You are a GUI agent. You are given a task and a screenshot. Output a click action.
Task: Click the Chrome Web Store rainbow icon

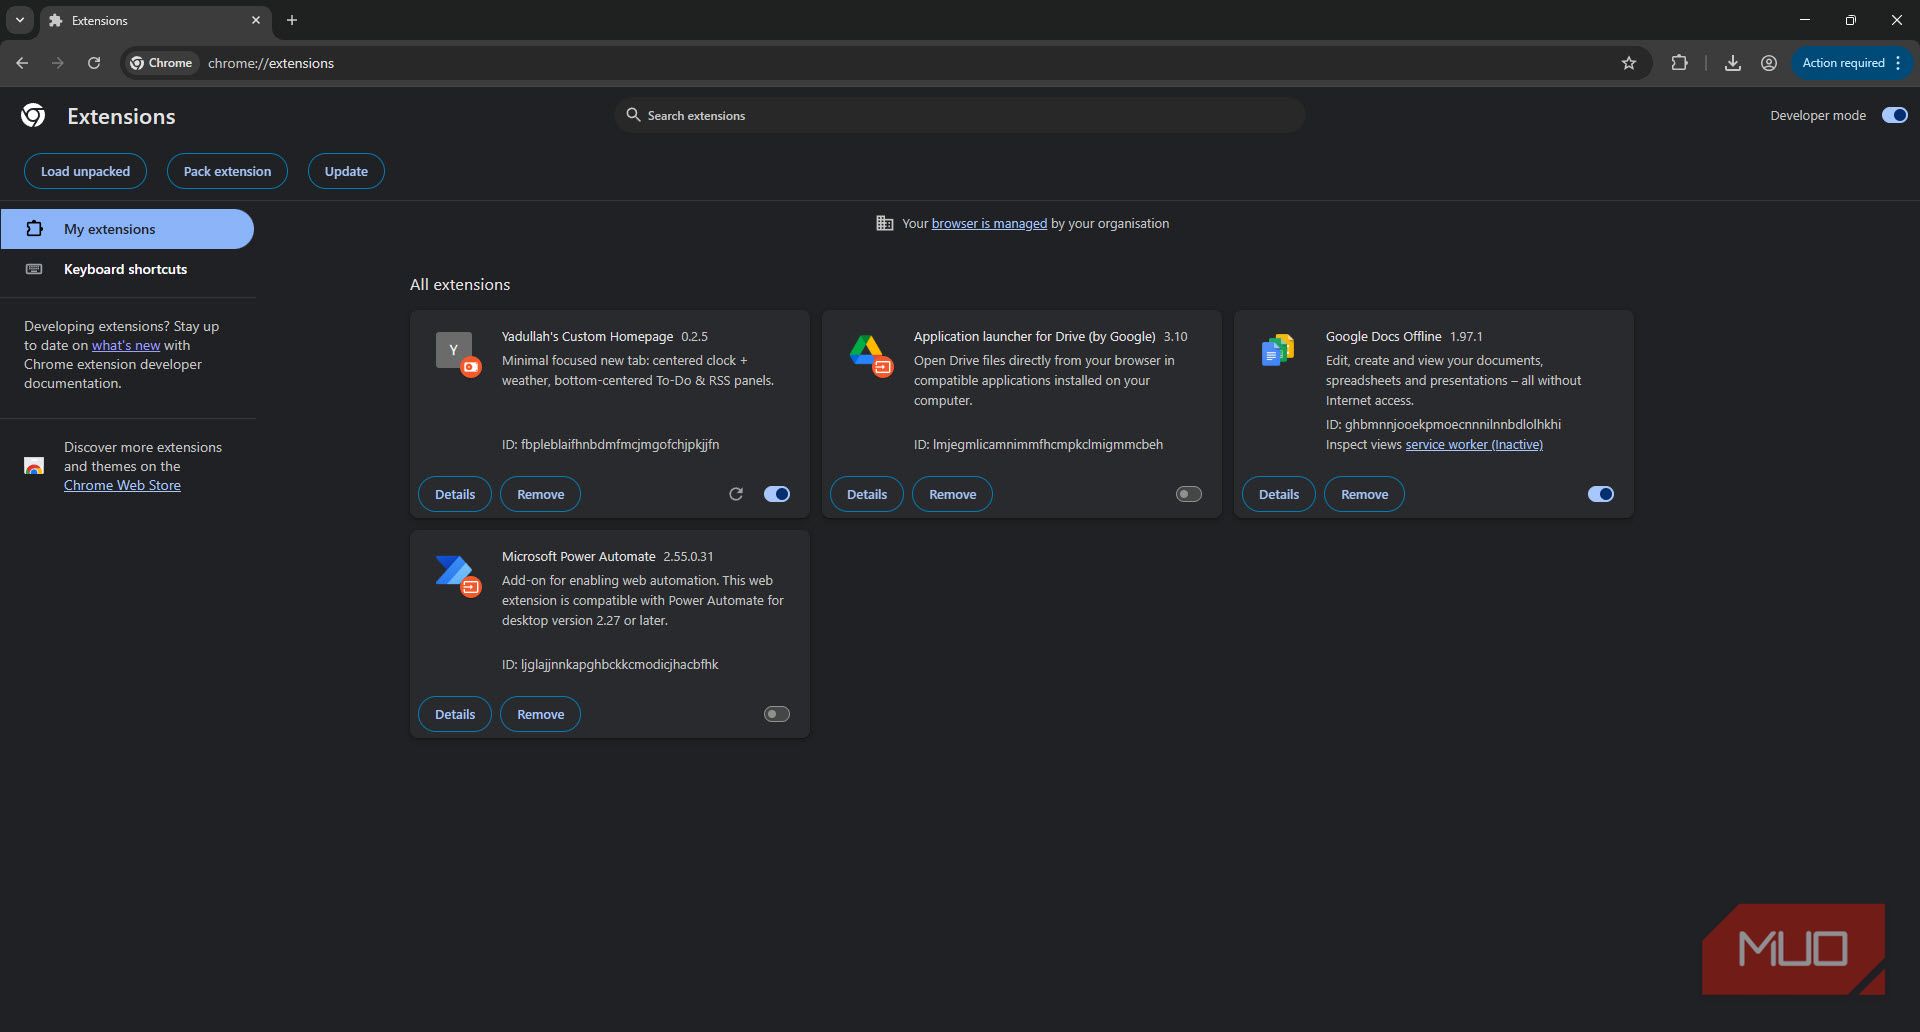[x=34, y=466]
